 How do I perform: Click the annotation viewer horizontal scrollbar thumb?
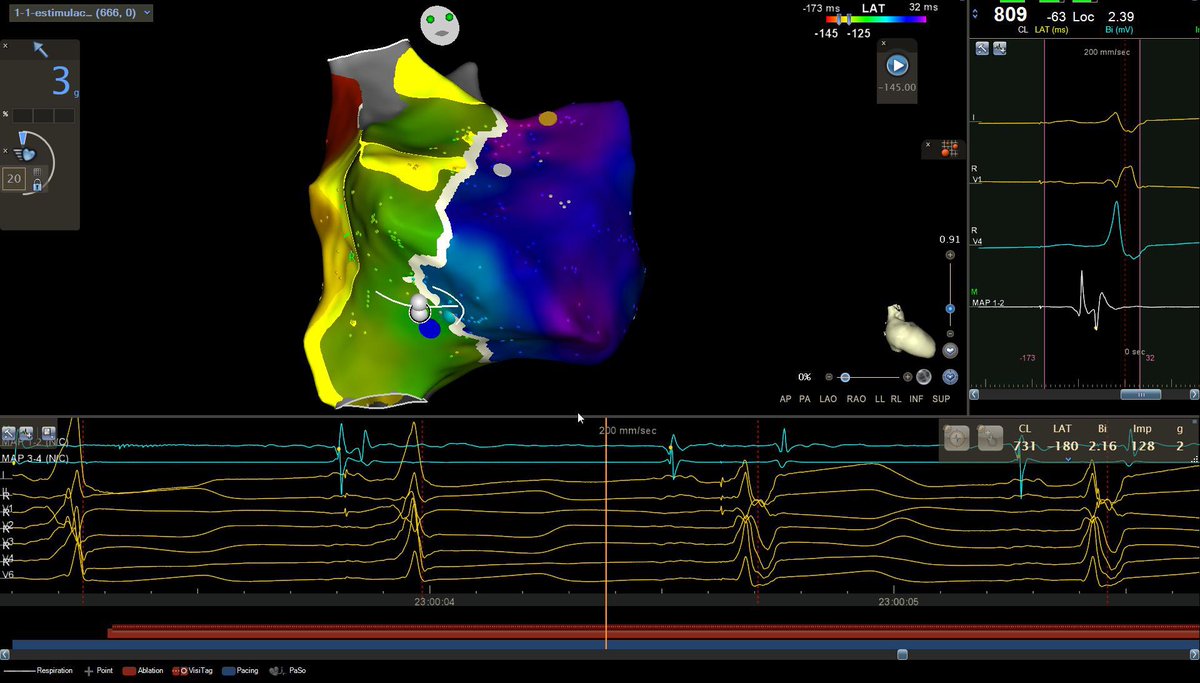click(x=1139, y=395)
